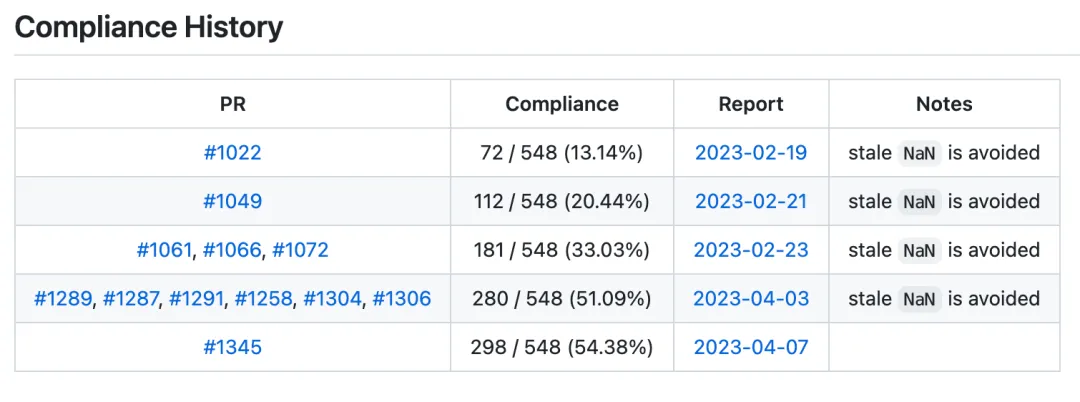Open the #1061 pull request

click(164, 250)
